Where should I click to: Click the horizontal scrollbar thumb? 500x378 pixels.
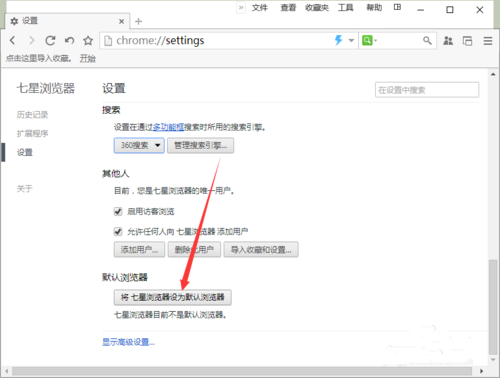(x=242, y=371)
